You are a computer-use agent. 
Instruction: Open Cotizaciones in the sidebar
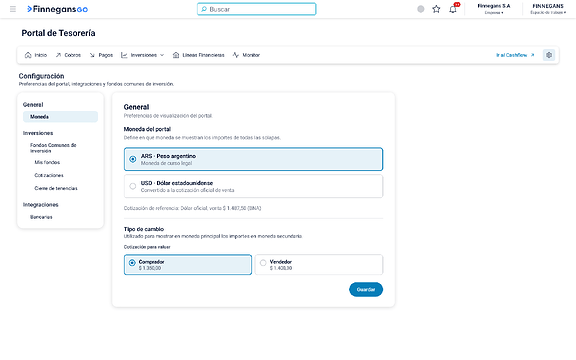point(49,175)
